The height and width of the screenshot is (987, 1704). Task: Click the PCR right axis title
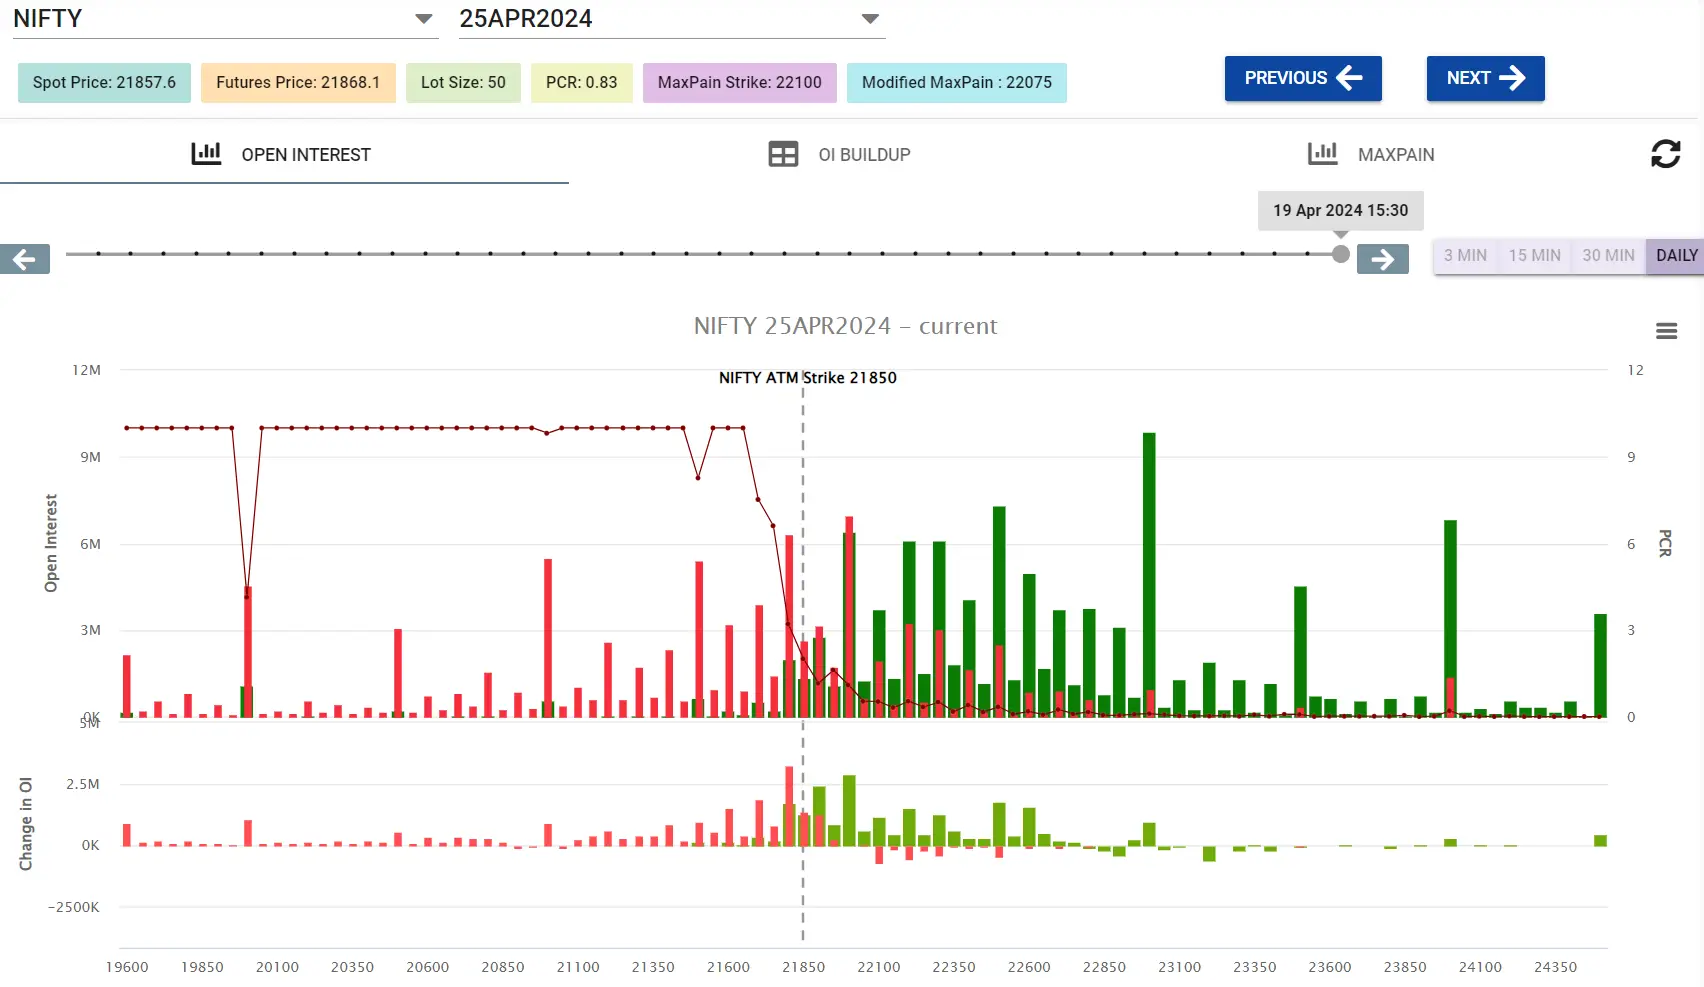pos(1665,543)
